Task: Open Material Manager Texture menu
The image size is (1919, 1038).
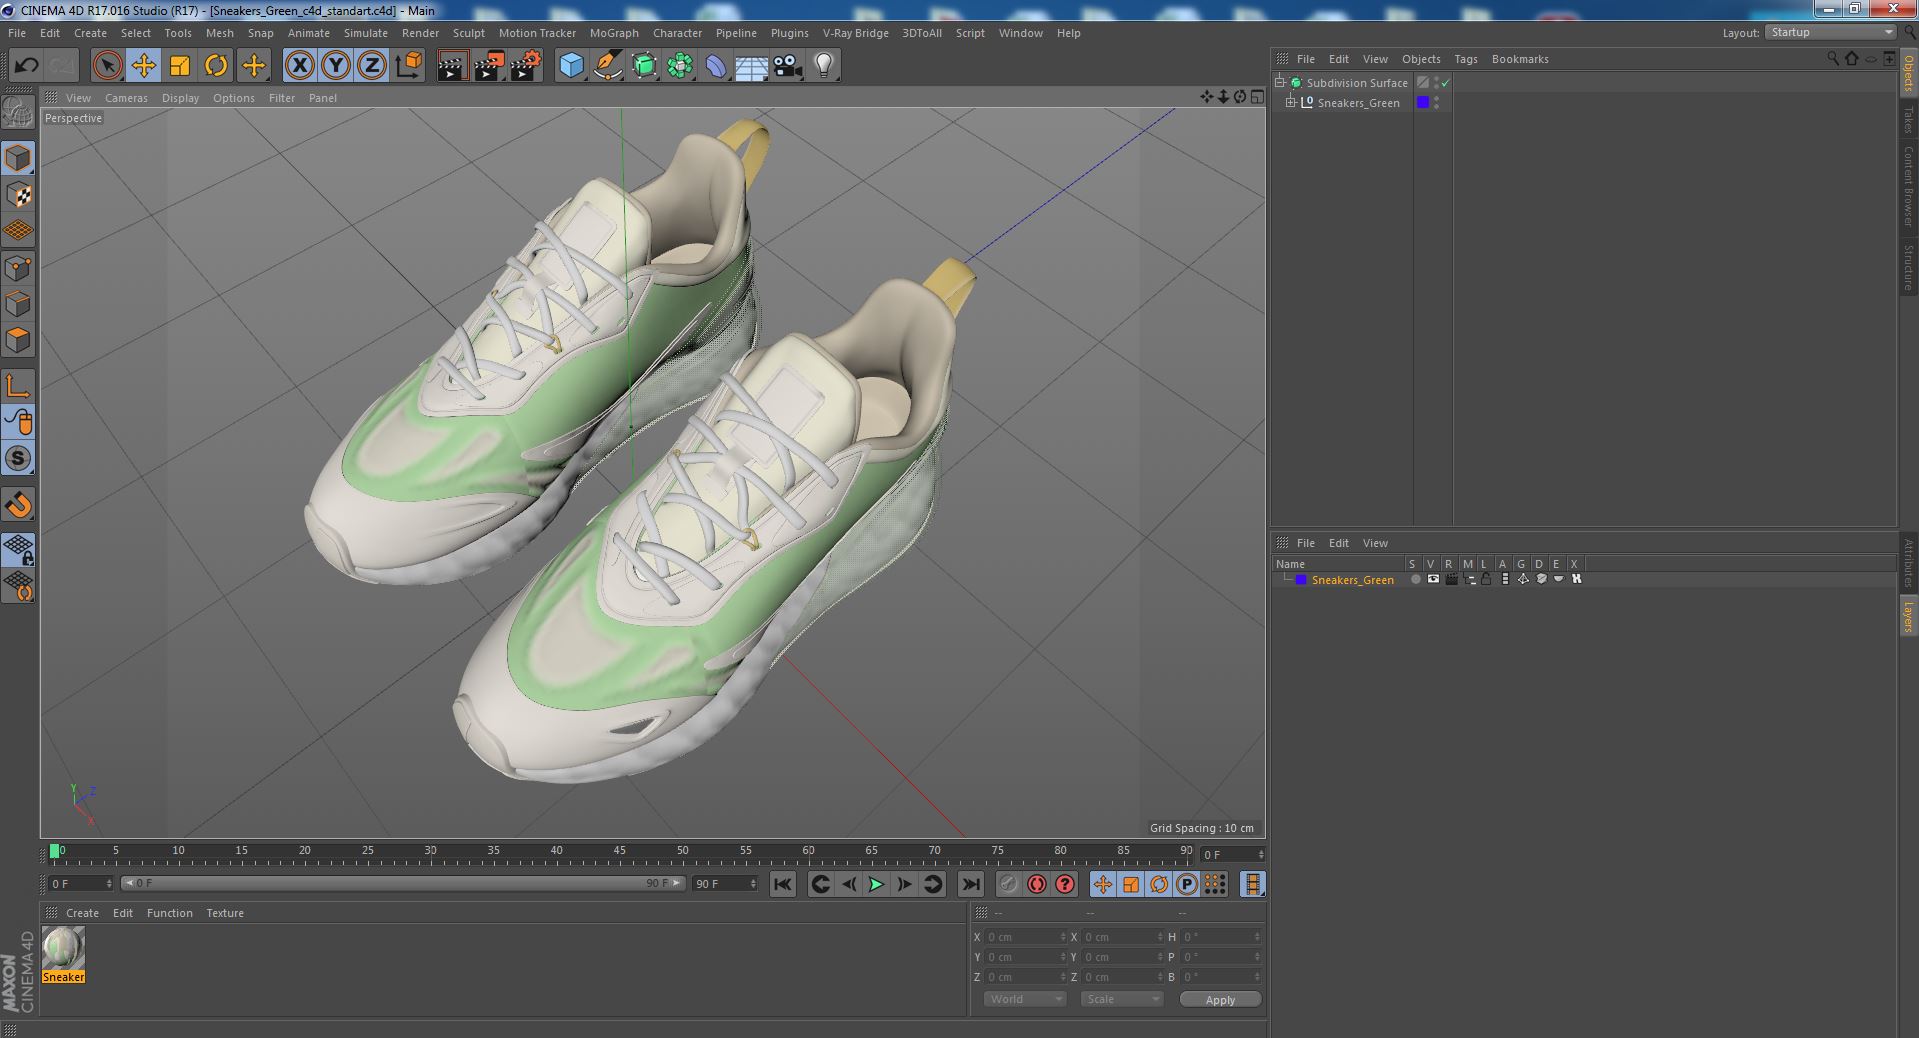Action: [x=225, y=913]
